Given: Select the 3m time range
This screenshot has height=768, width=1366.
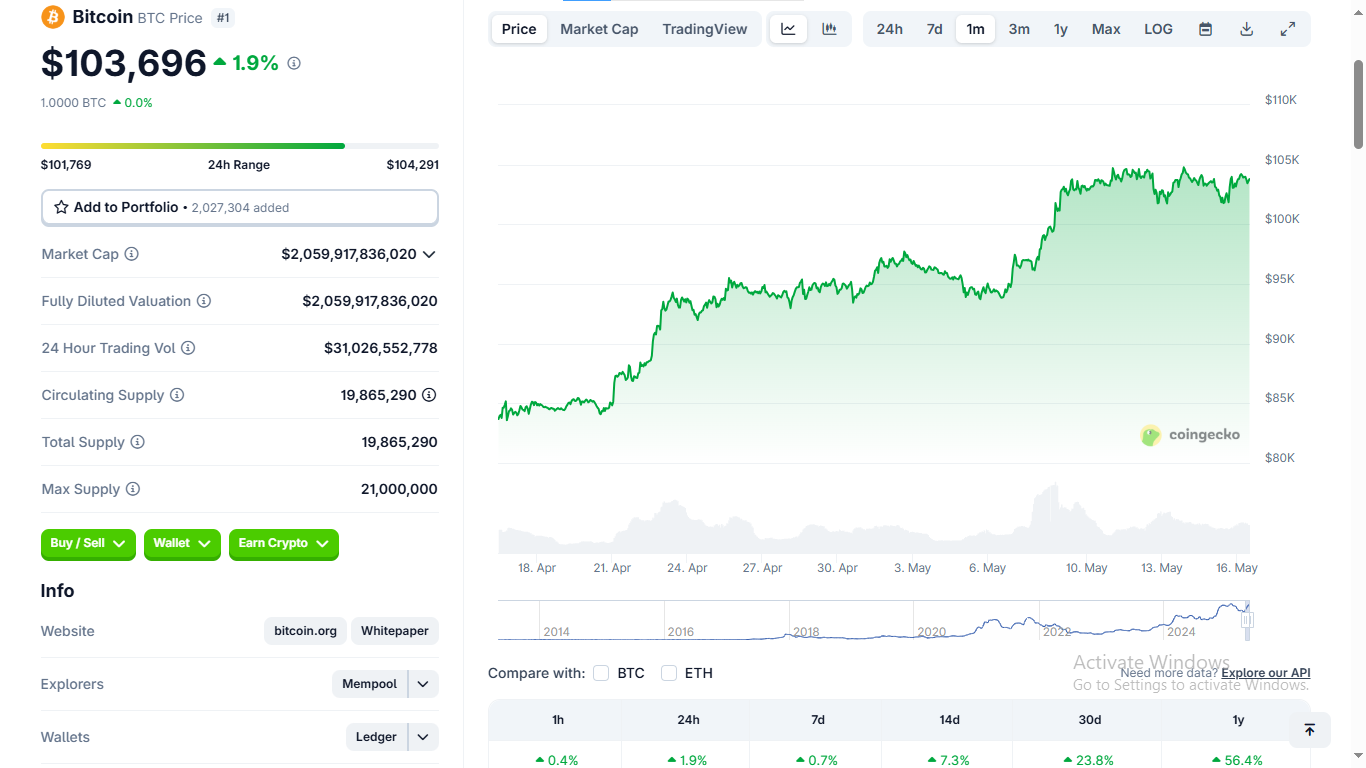Looking at the screenshot, I should tap(1019, 29).
